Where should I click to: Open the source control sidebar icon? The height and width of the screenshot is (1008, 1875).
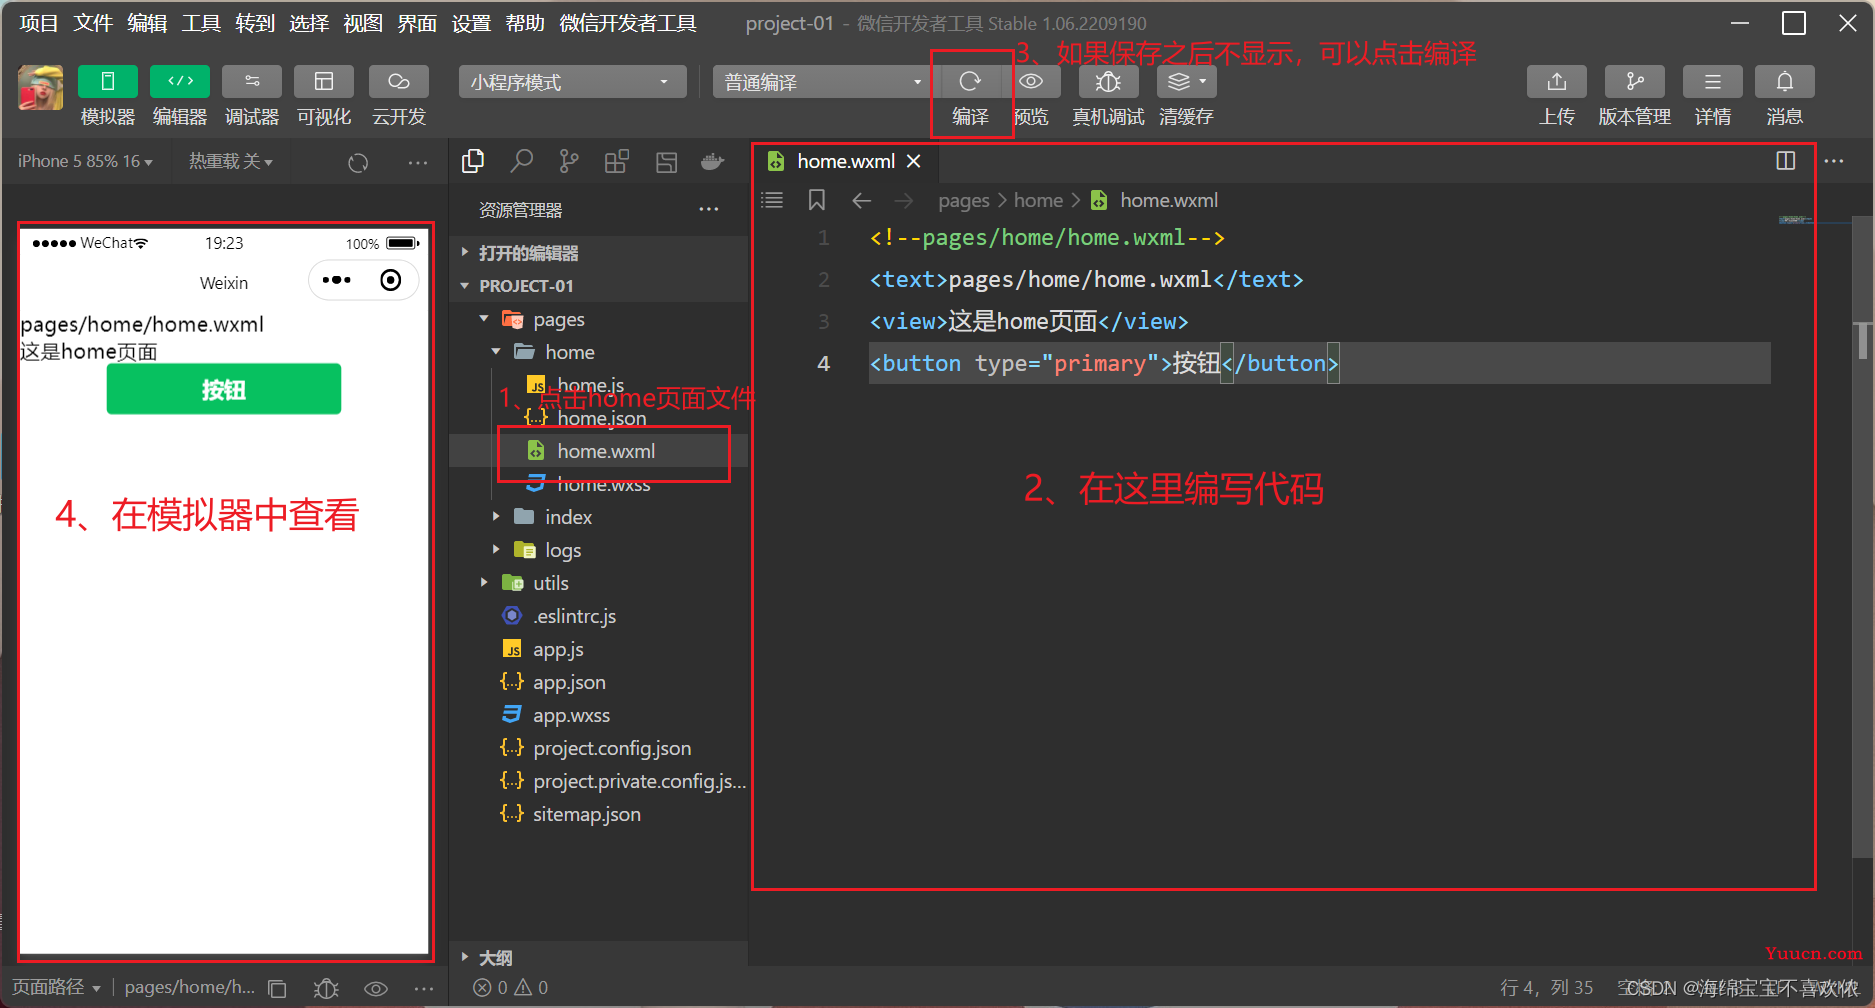pyautogui.click(x=569, y=161)
